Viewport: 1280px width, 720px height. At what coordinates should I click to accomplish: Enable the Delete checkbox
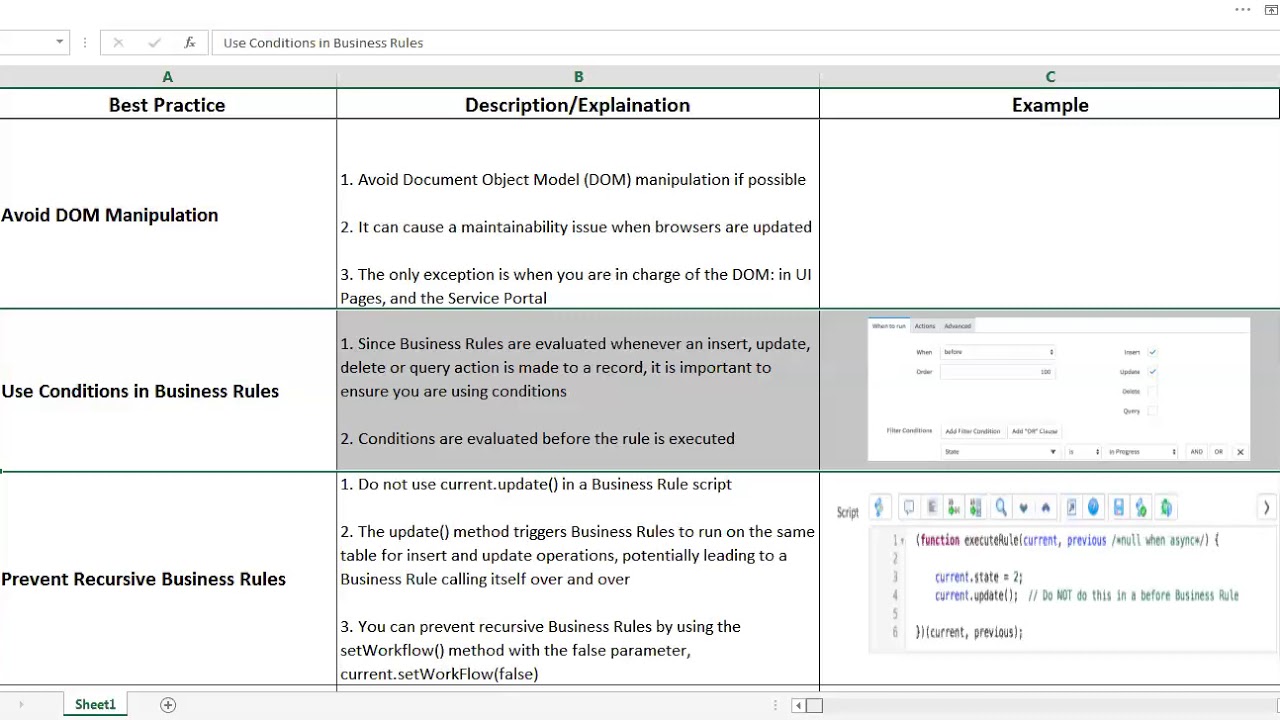1152,391
